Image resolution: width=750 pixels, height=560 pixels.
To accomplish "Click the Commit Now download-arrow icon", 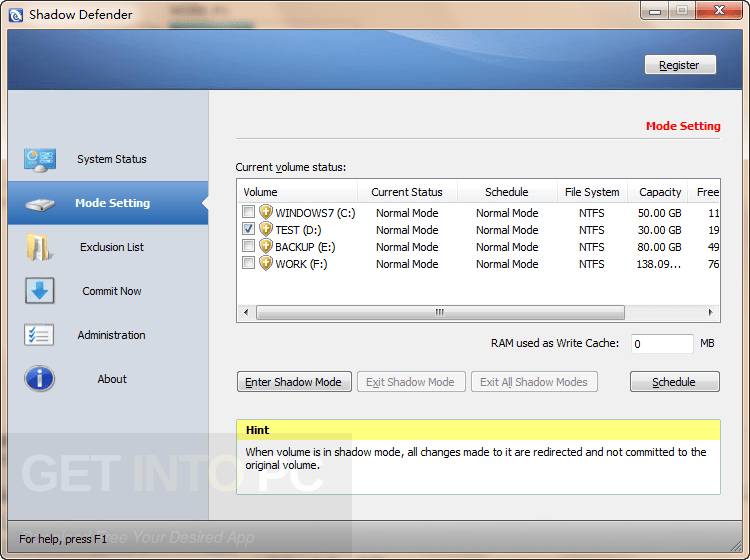I will (40, 291).
